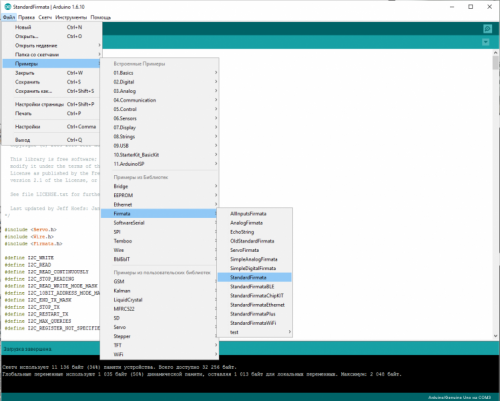
Task: Expand the EEPROM library examples
Action: coord(160,195)
